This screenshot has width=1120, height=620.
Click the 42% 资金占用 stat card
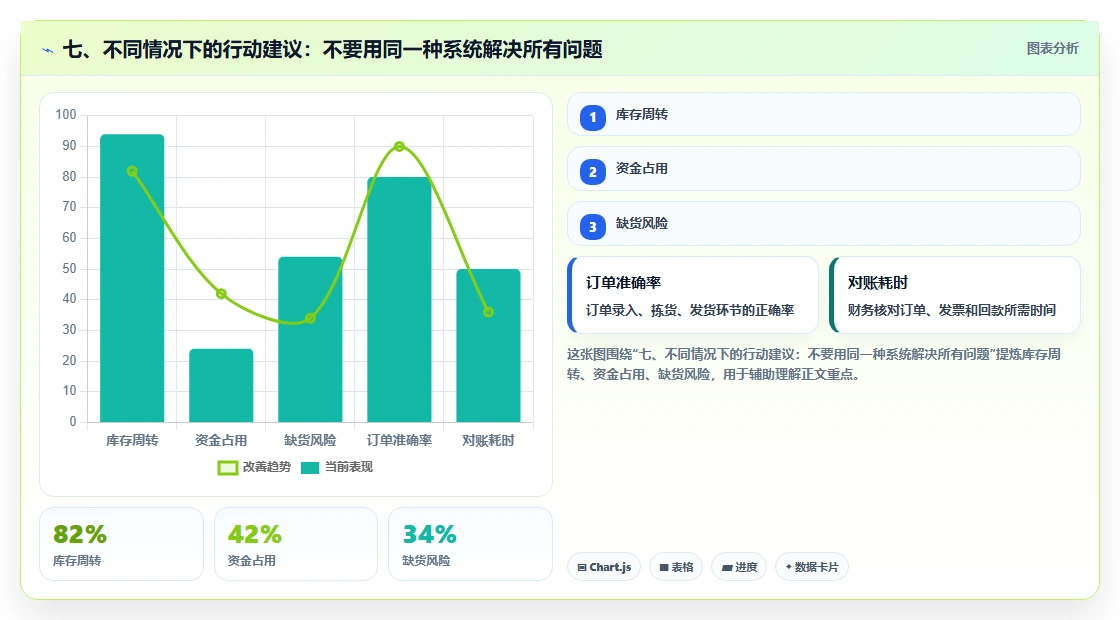[x=296, y=544]
